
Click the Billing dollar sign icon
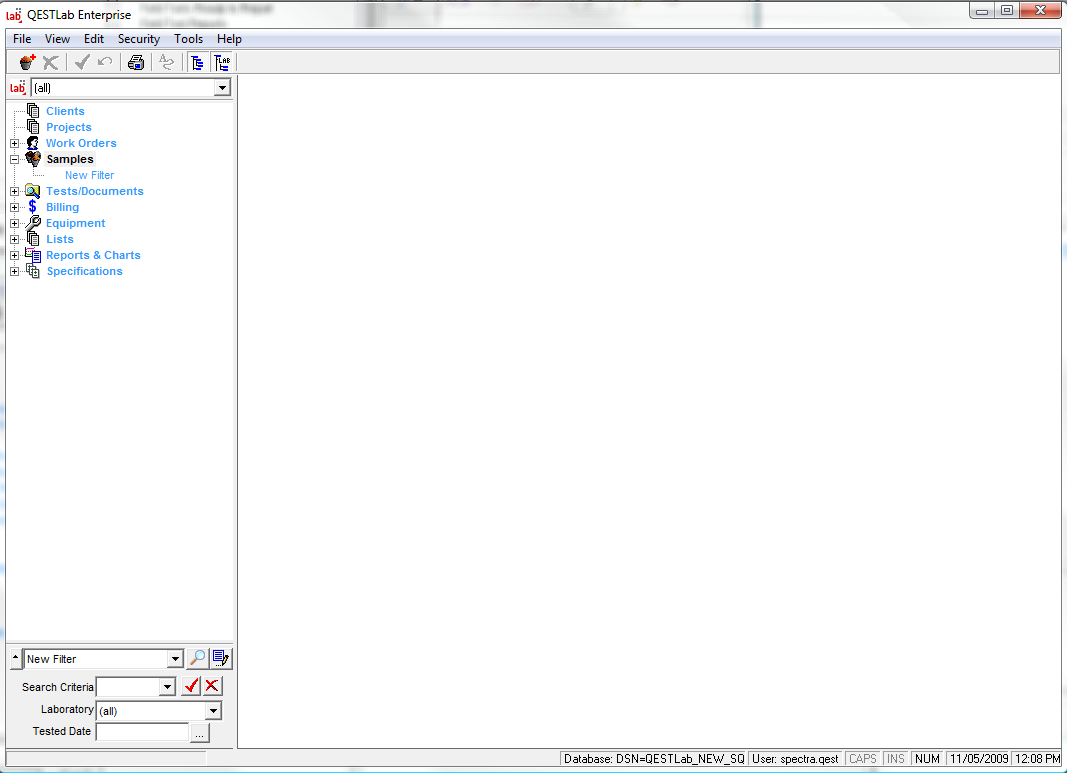click(x=33, y=207)
